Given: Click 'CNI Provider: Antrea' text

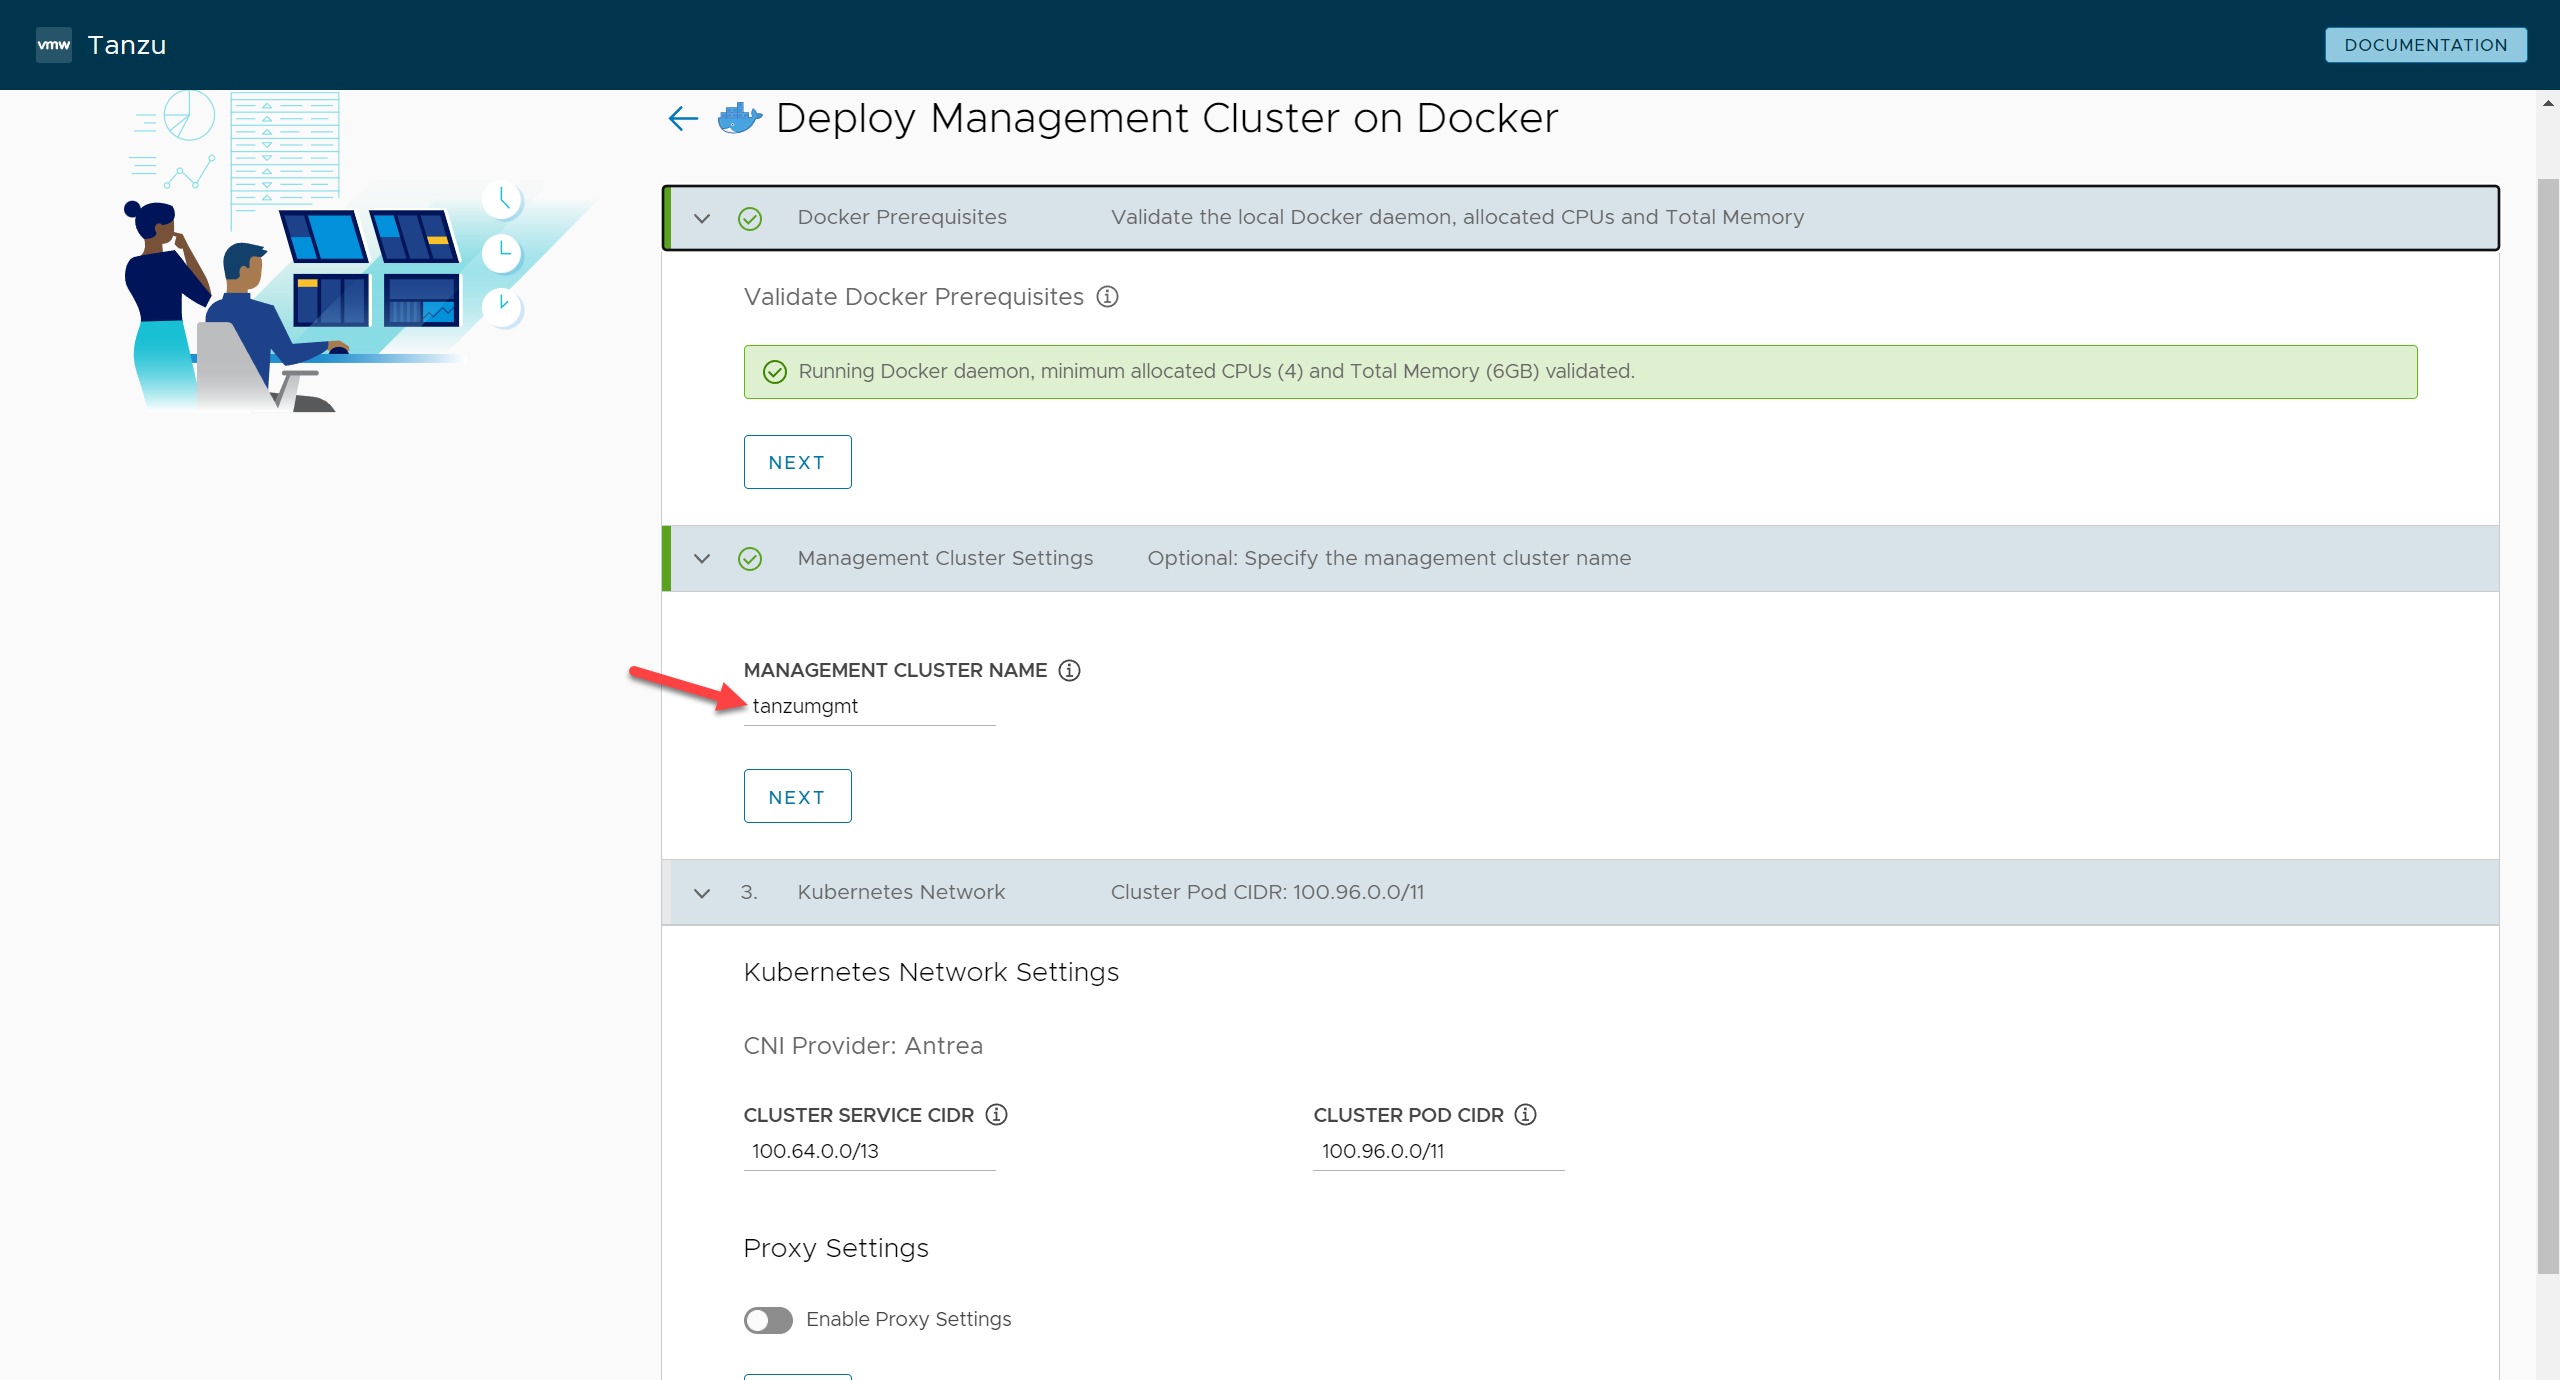Looking at the screenshot, I should pos(863,1045).
